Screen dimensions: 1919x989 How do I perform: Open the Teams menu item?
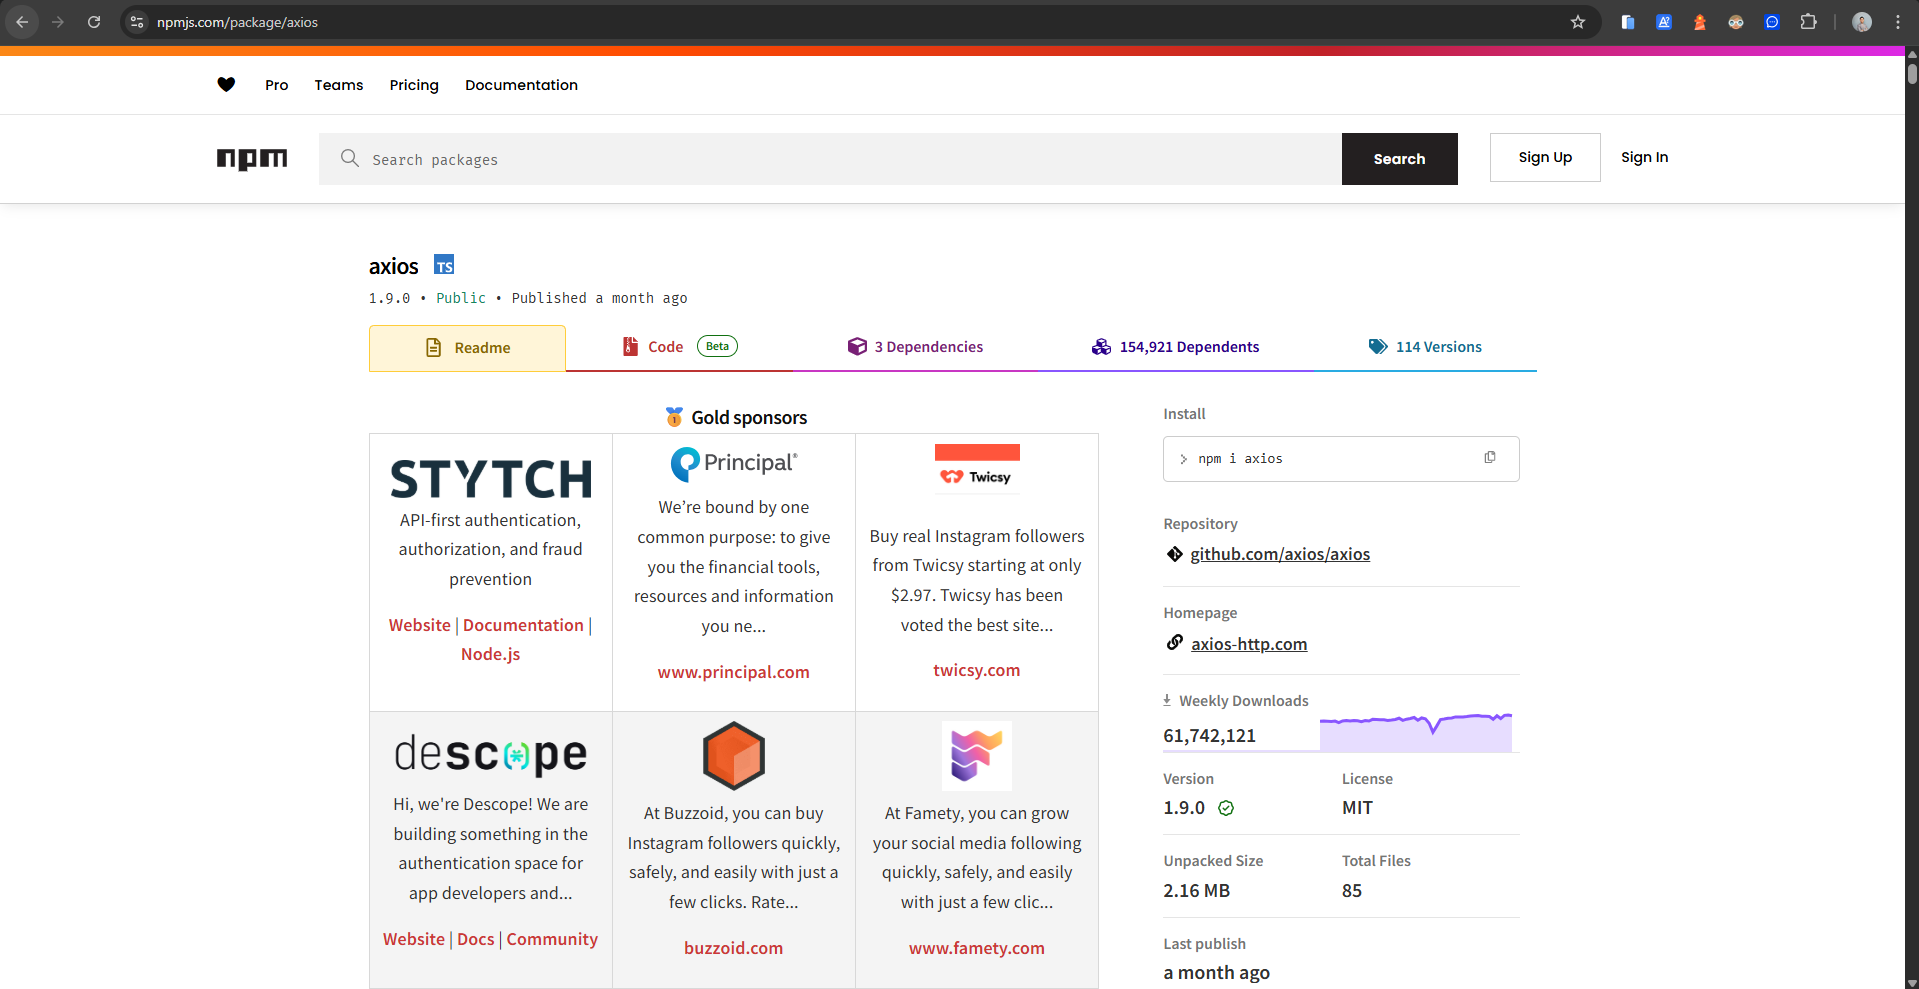click(x=339, y=85)
